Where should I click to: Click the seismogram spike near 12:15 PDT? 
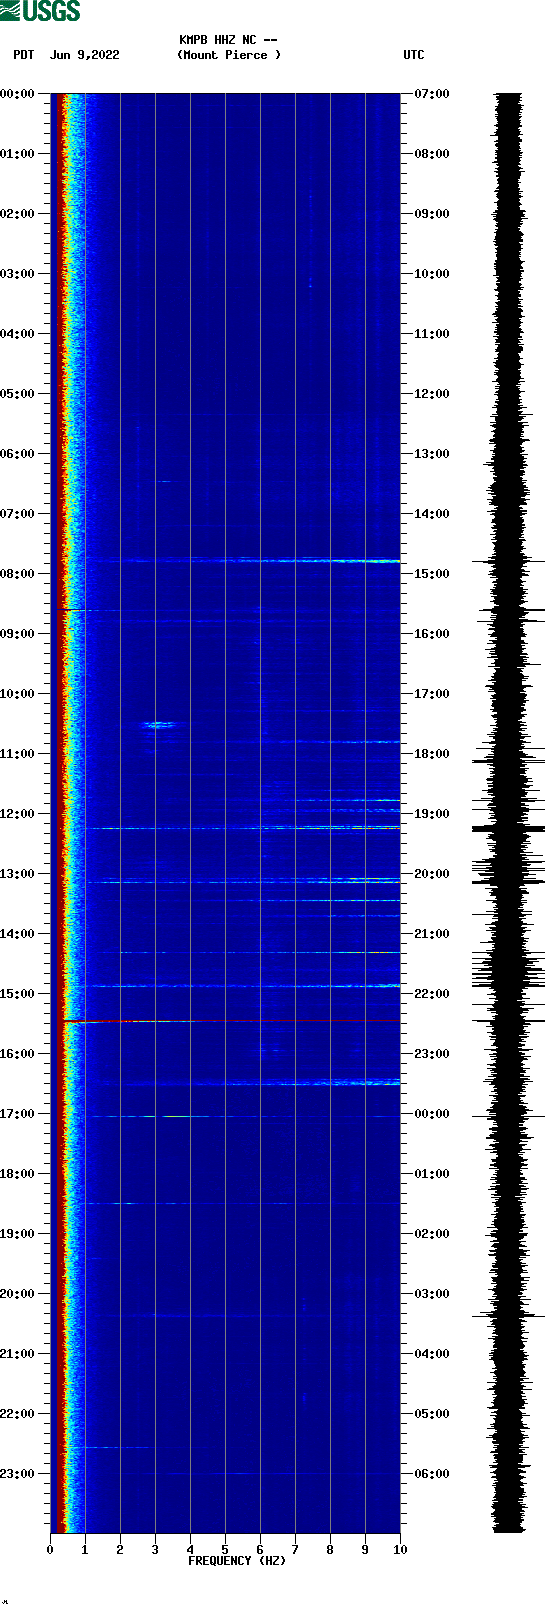509,828
